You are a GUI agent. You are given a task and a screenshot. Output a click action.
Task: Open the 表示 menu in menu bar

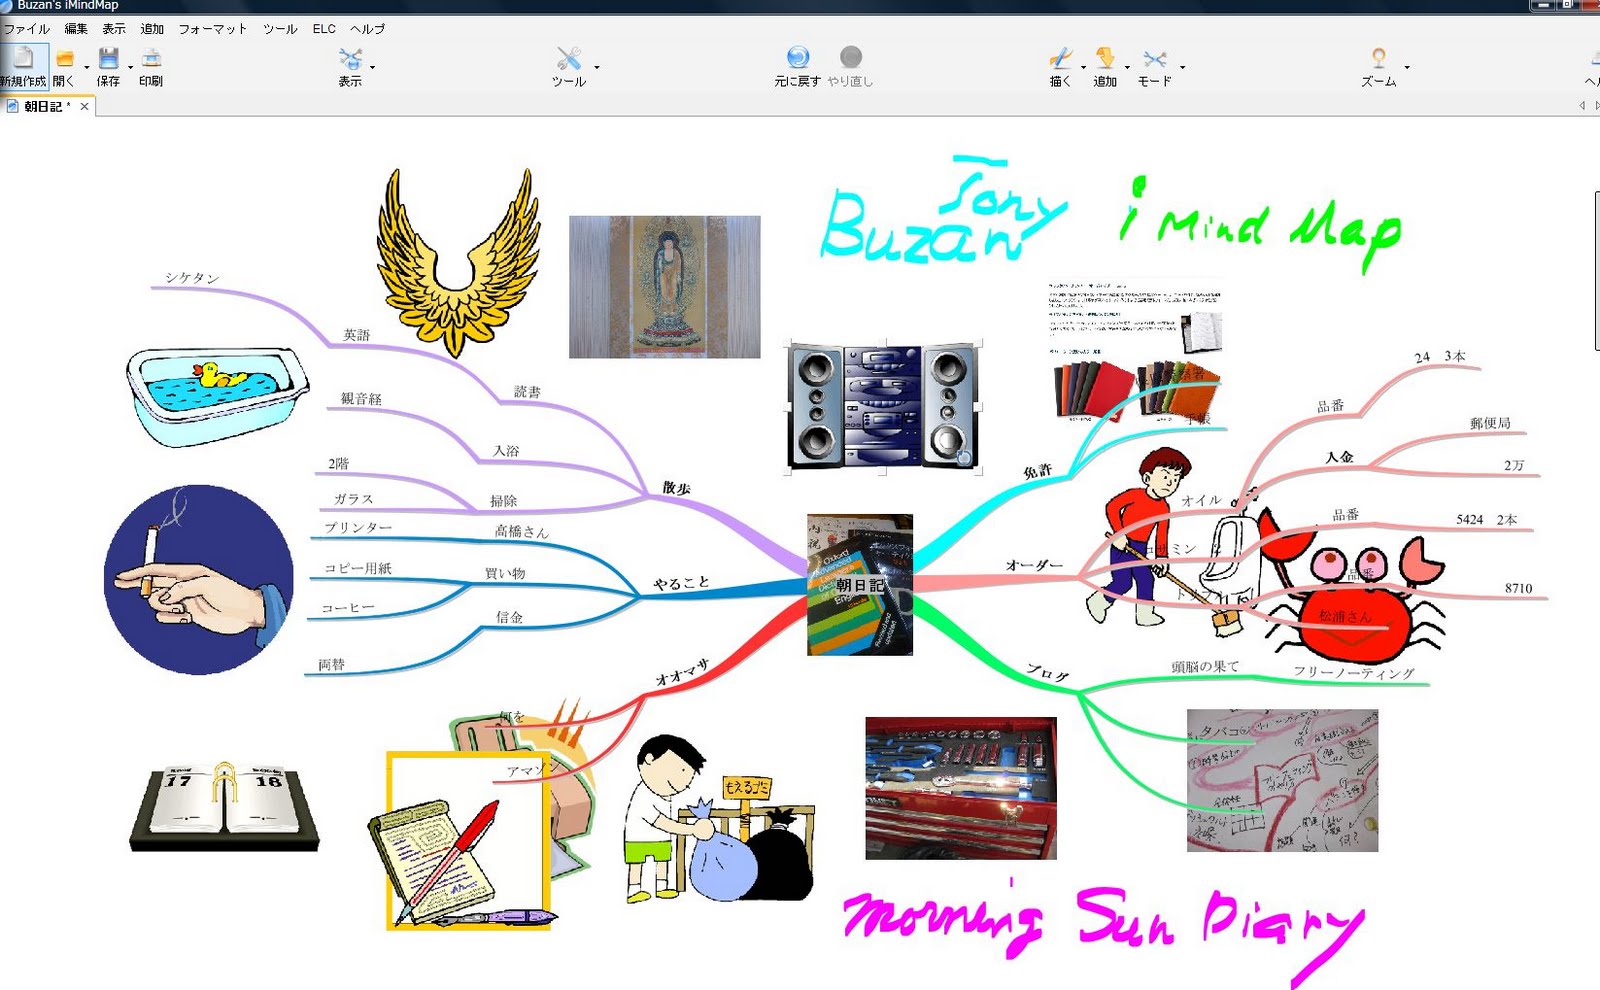pyautogui.click(x=114, y=29)
